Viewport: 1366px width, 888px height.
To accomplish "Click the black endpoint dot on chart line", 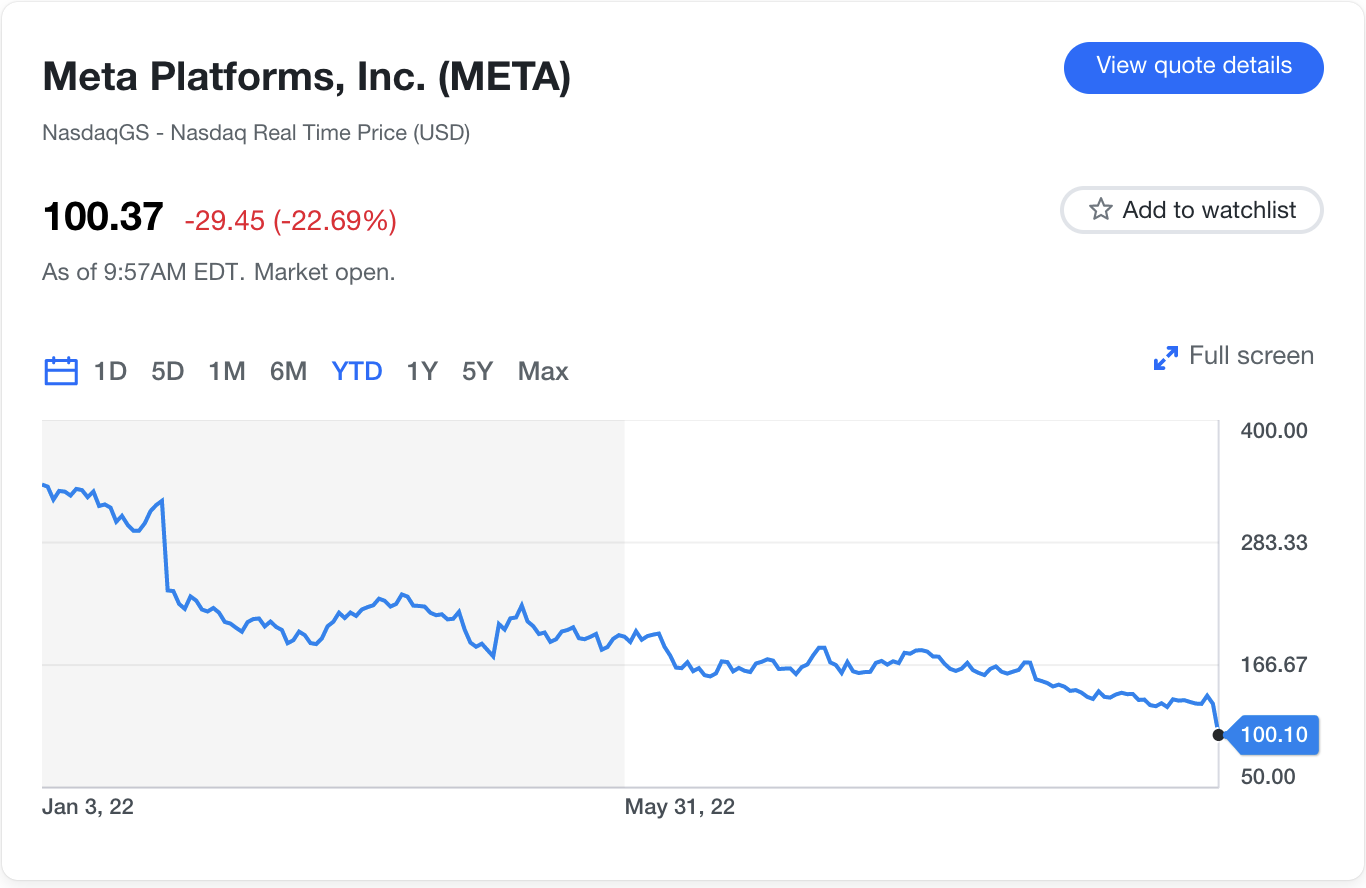I will coord(1218,735).
